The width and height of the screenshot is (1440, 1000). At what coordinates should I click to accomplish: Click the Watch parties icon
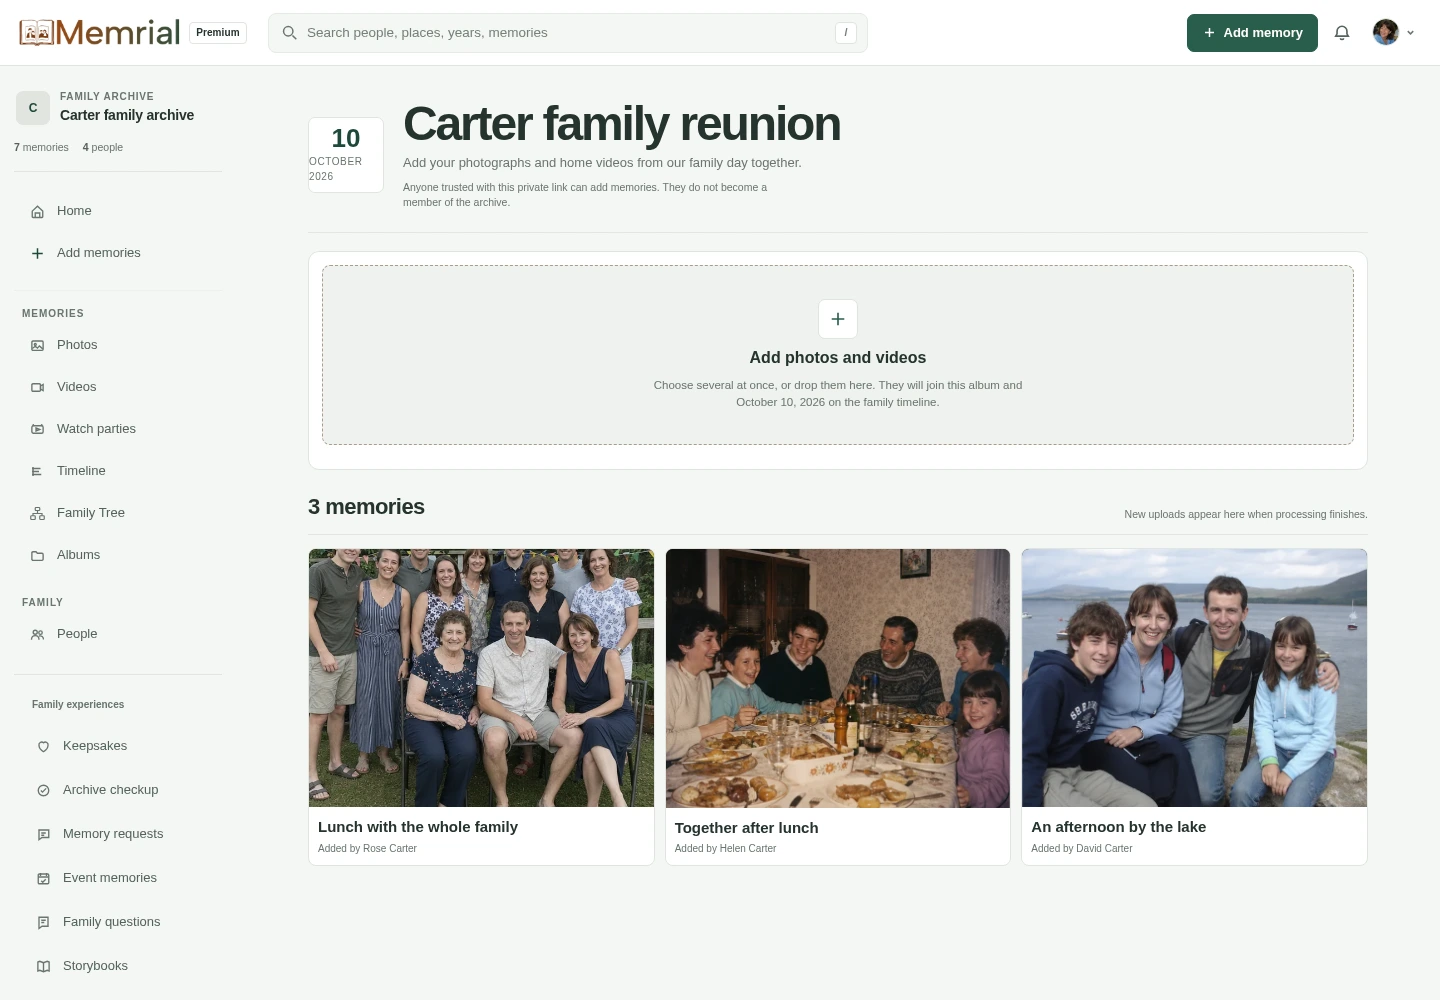[x=38, y=429]
